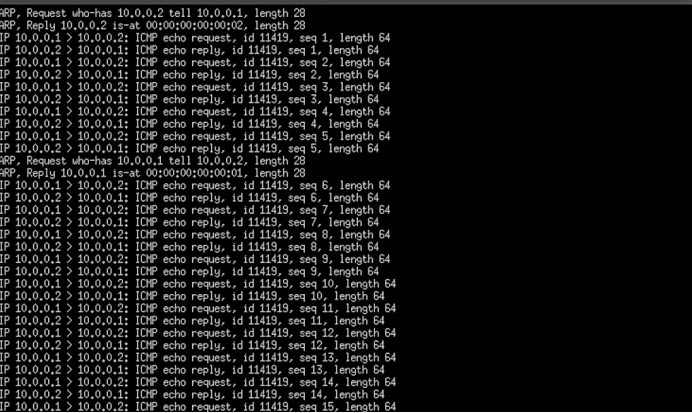
Task: Click the ARP Reply 10.0.0.1 is-at line
Action: [x=153, y=173]
